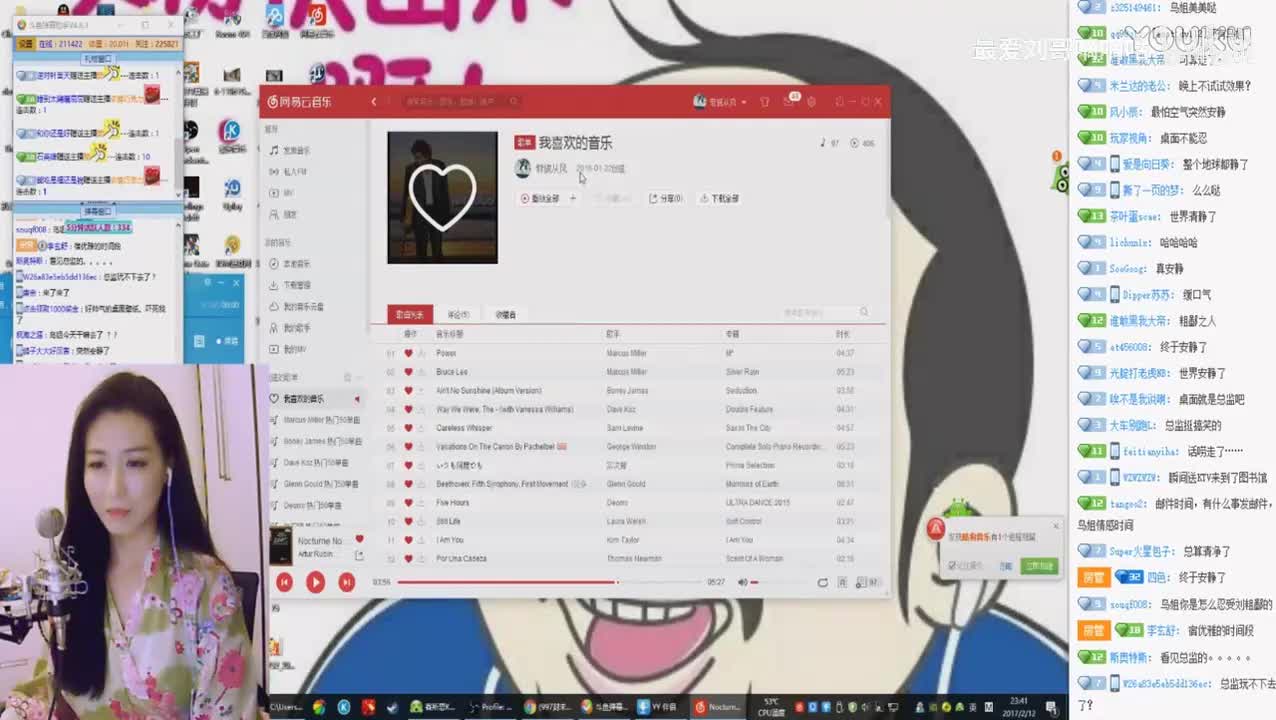The height and width of the screenshot is (720, 1276).
Task: Unlike the song Five Hours
Action: [x=408, y=503]
